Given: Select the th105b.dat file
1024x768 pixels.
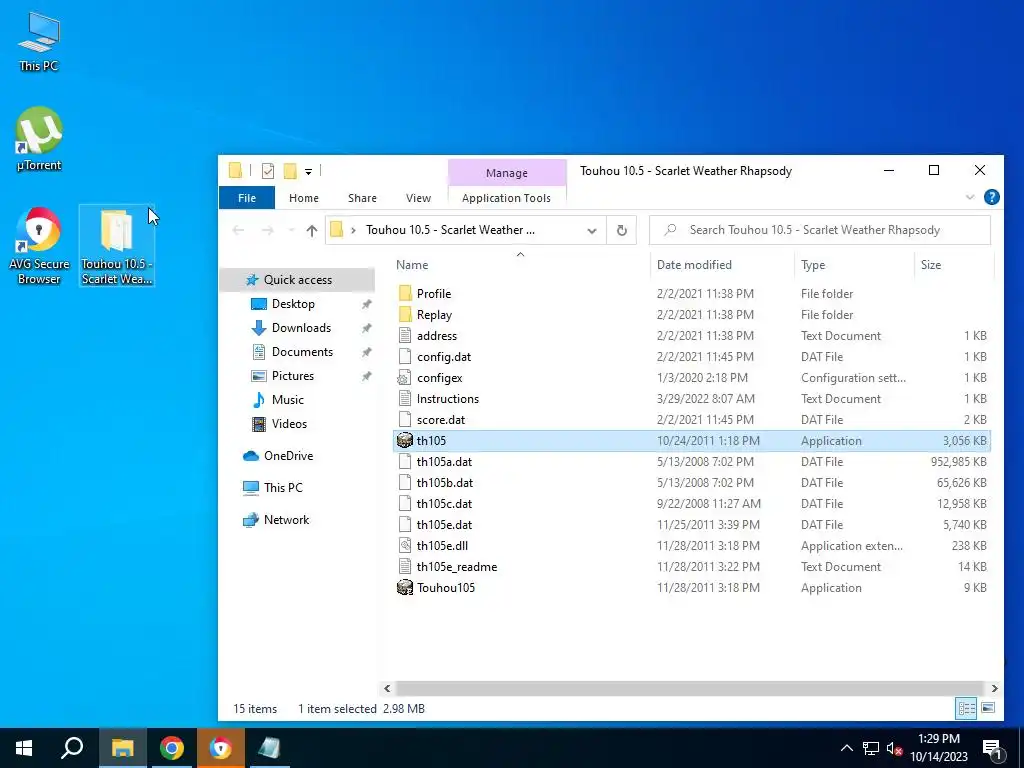Looking at the screenshot, I should coord(691,483).
